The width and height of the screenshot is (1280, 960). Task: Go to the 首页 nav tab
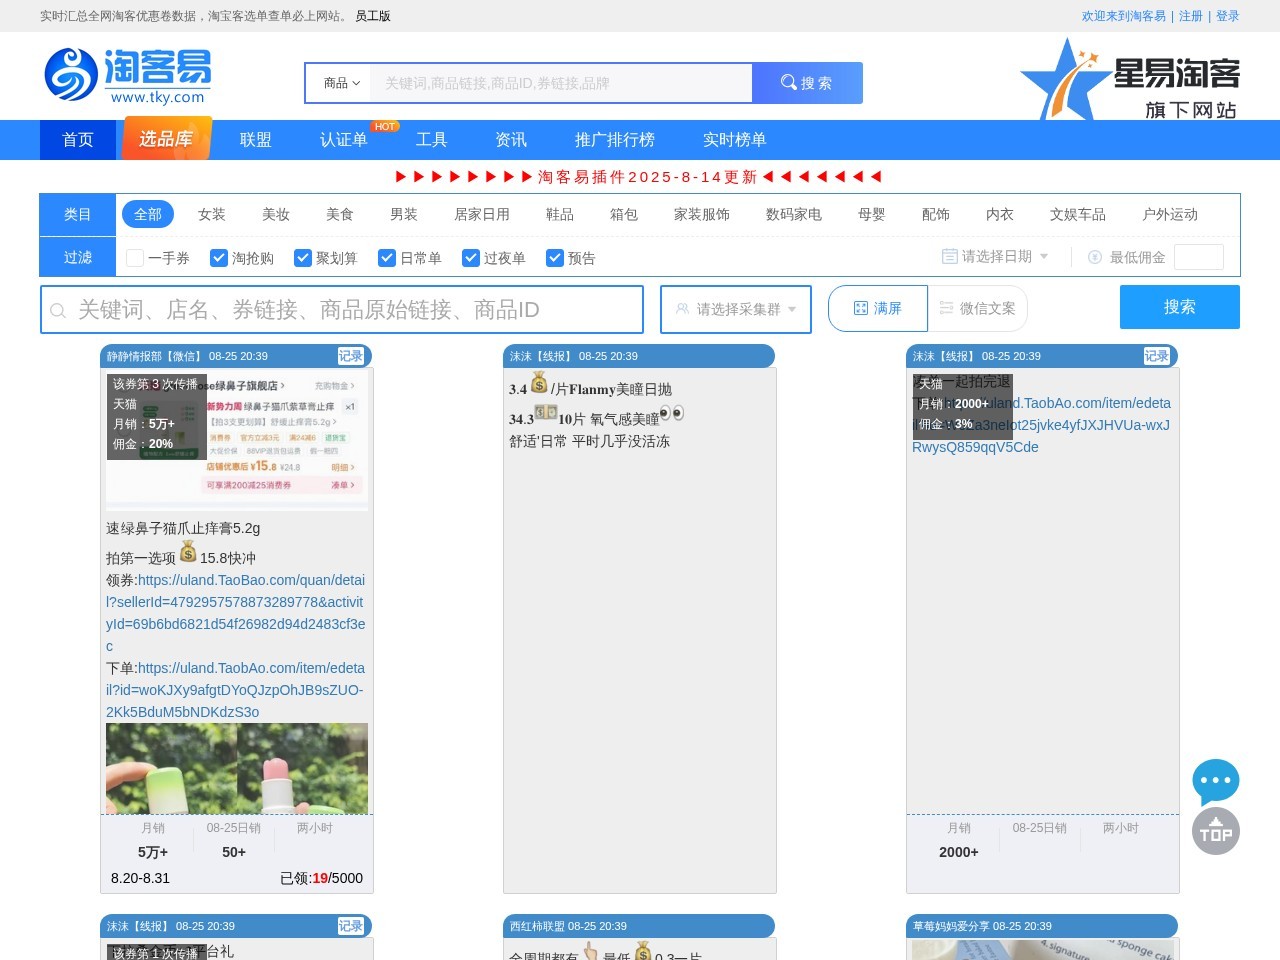coord(78,140)
